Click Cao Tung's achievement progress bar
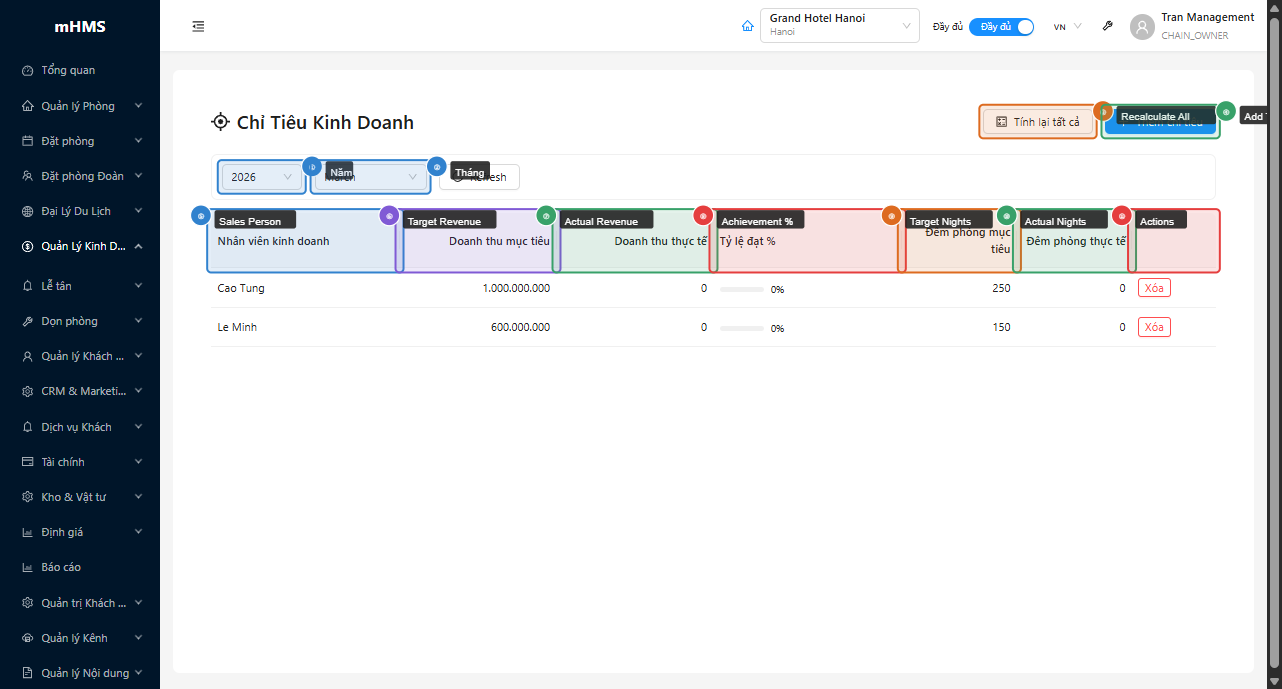Screen dimensions: 1282x689 742,289
